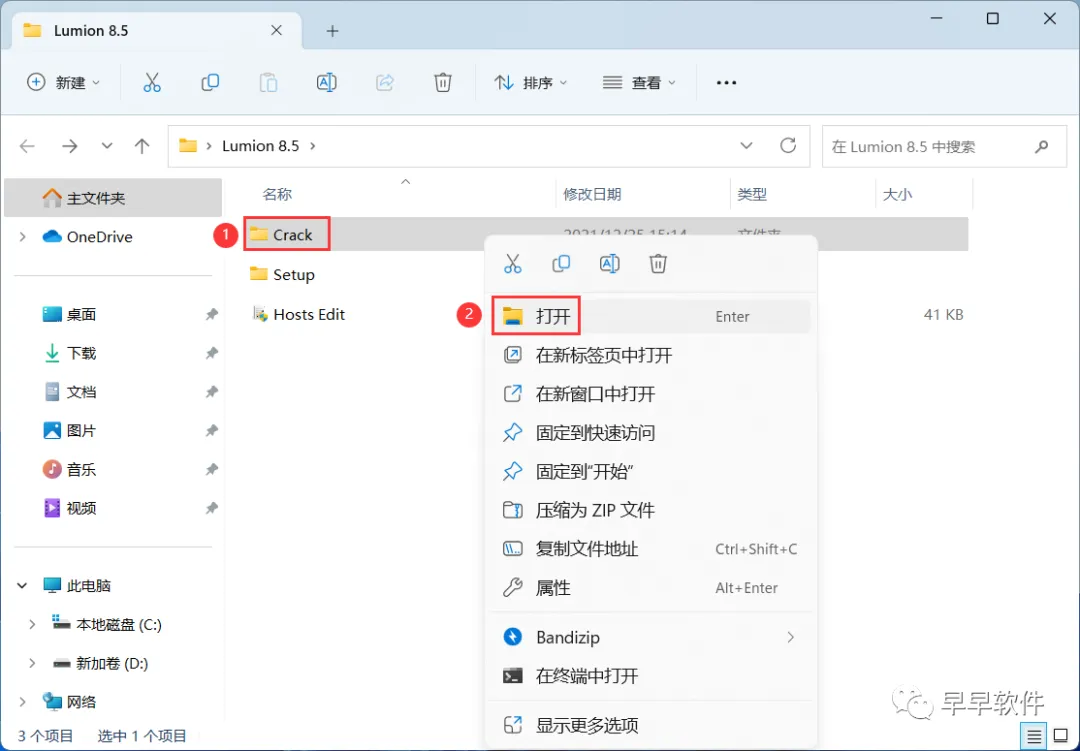This screenshot has height=751, width=1080.
Task: Expand the 网络 tree node
Action: [x=23, y=702]
